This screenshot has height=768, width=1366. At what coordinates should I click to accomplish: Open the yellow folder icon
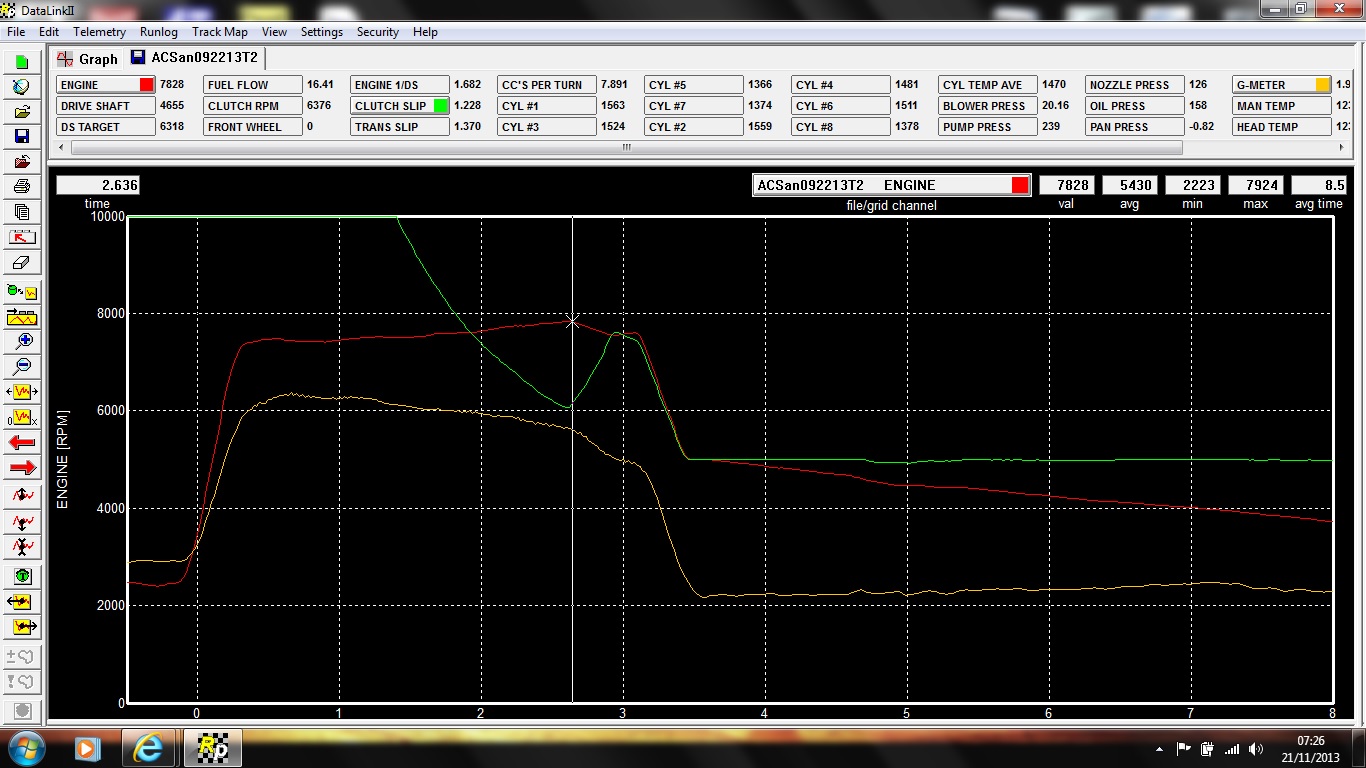pos(22,111)
